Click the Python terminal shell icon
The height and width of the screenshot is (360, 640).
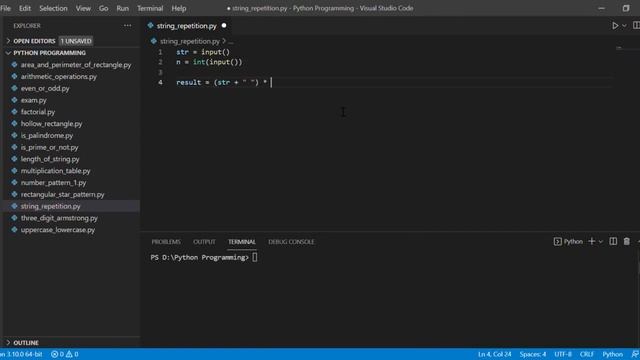click(x=558, y=242)
